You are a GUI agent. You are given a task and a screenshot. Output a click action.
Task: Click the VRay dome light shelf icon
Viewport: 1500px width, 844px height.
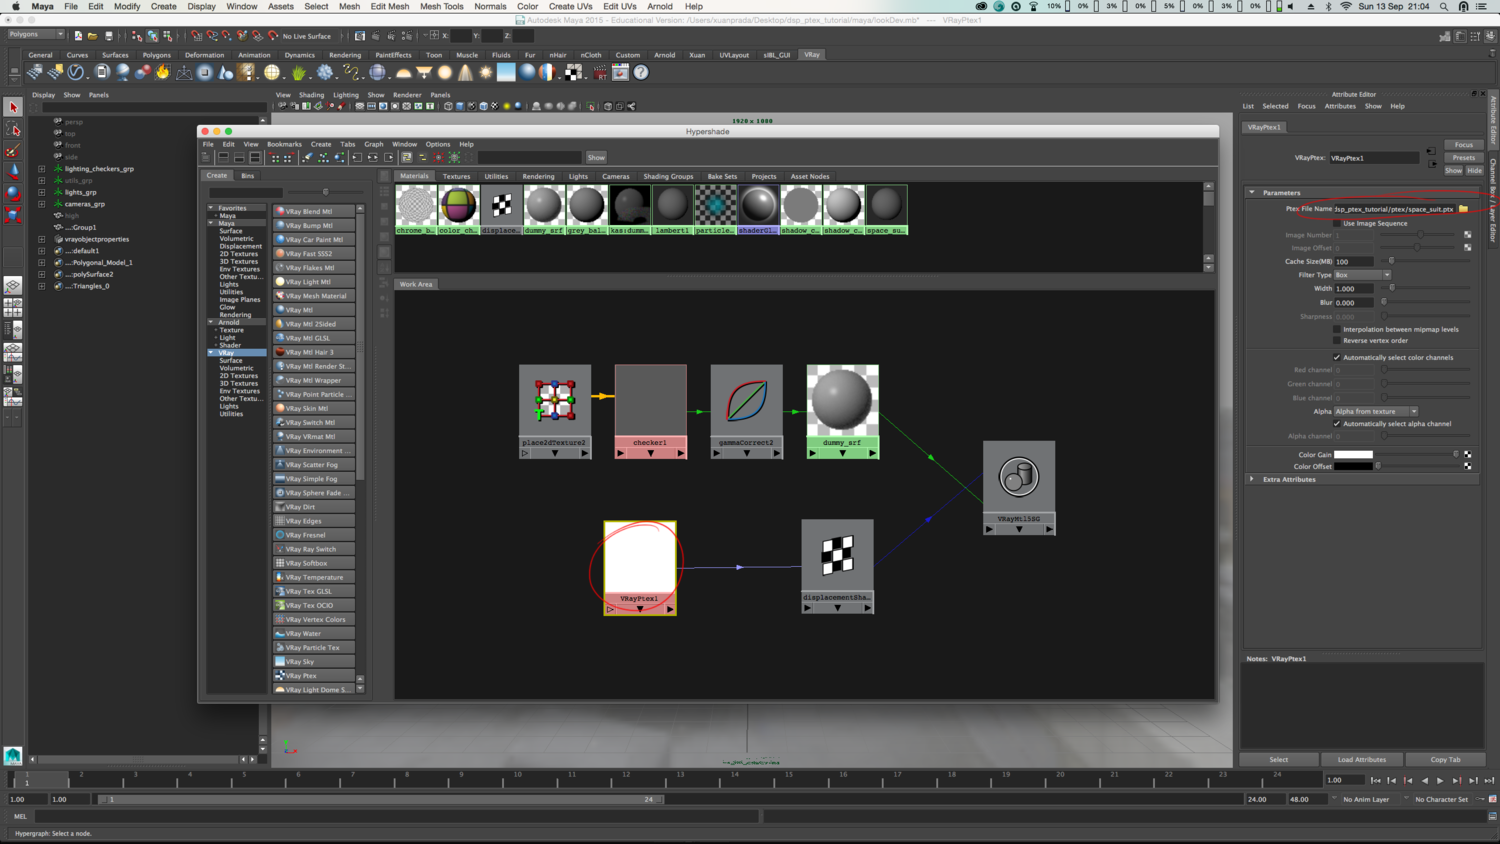pyautogui.click(x=404, y=72)
